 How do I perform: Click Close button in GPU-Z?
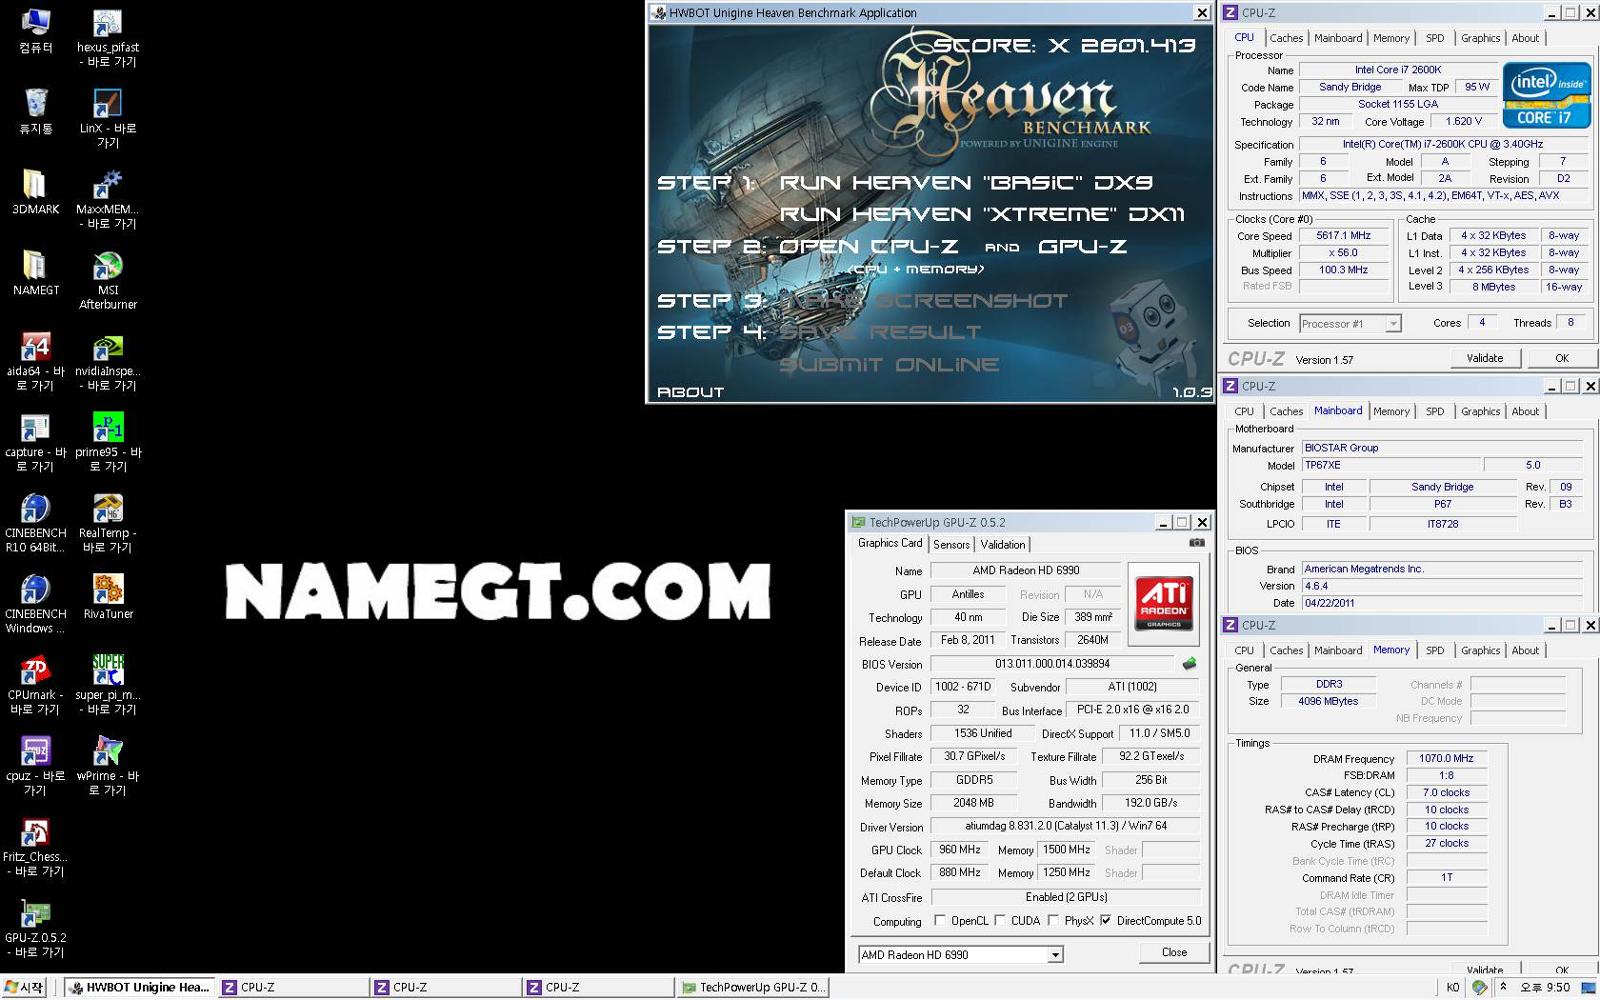[1174, 953]
